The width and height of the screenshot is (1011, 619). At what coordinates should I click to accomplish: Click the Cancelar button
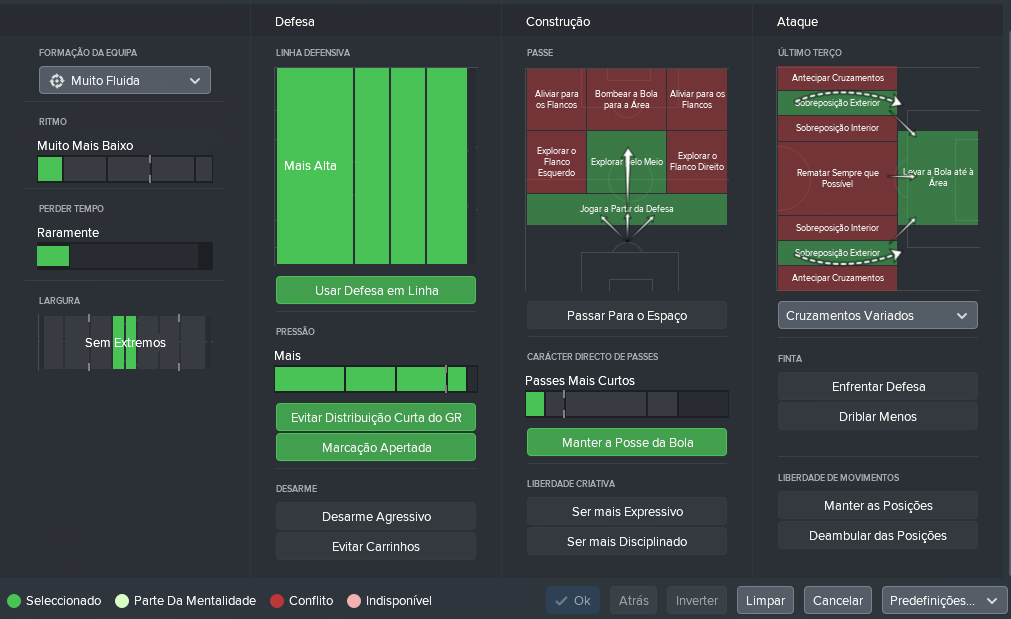tap(838, 600)
